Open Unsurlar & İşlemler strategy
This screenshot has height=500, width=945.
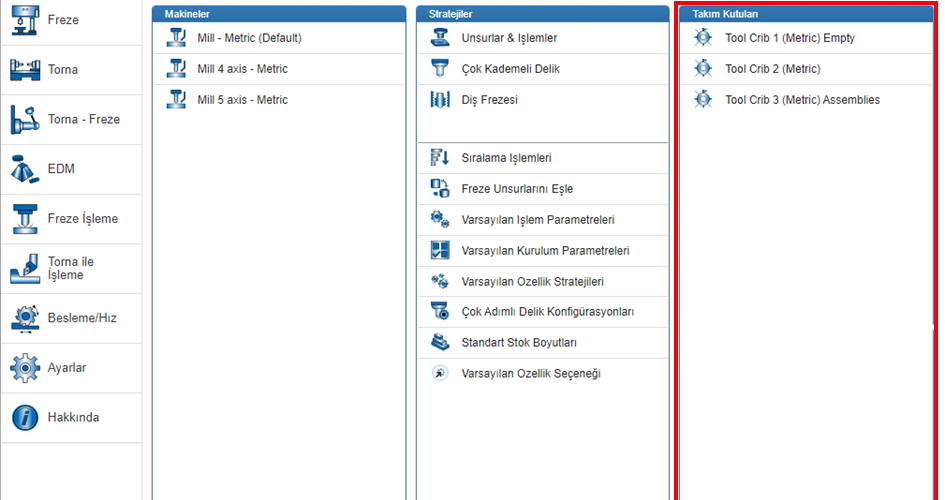509,38
